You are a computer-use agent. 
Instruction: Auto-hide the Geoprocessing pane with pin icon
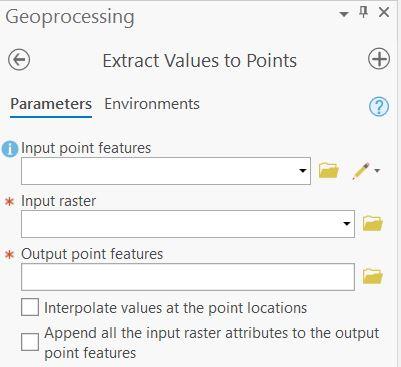tap(363, 13)
